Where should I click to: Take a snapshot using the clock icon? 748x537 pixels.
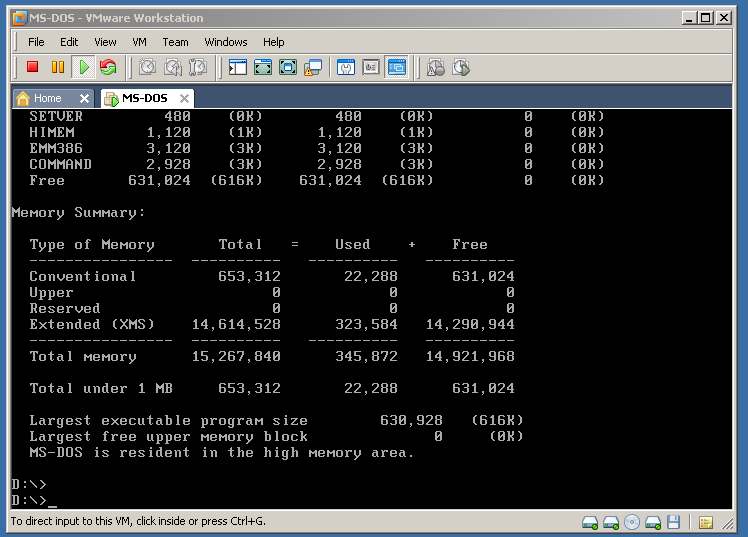click(147, 67)
